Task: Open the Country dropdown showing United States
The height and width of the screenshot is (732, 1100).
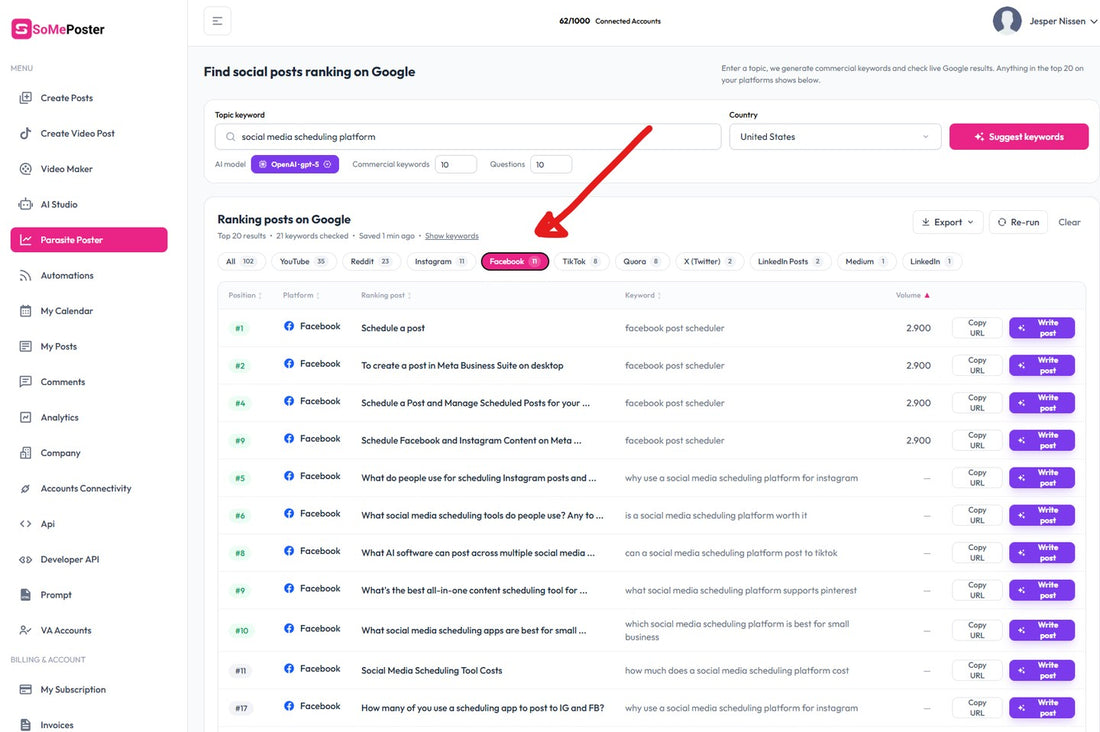Action: (x=834, y=137)
